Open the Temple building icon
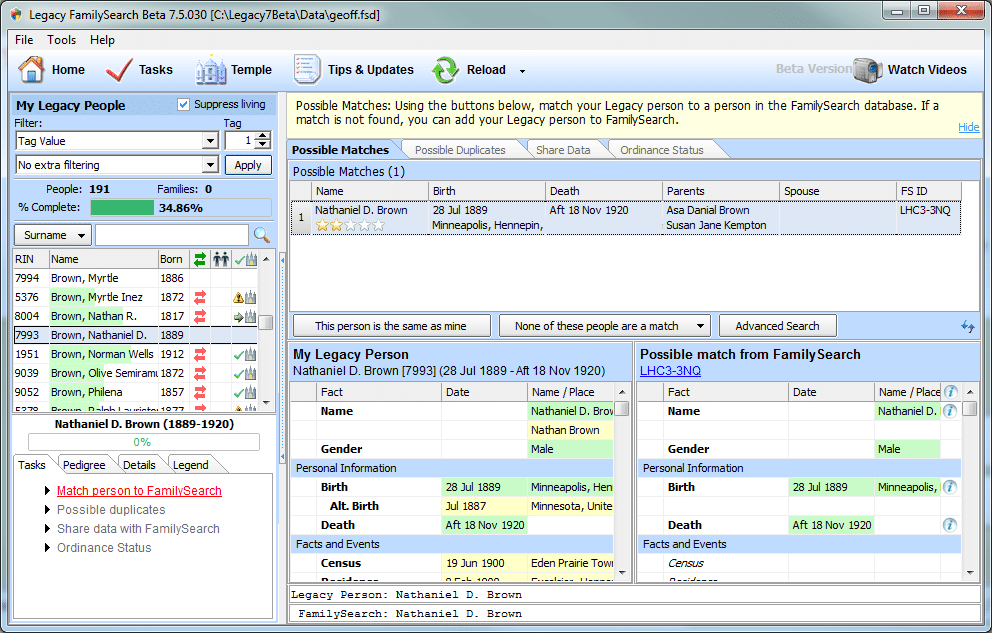This screenshot has width=992, height=633. [211, 70]
